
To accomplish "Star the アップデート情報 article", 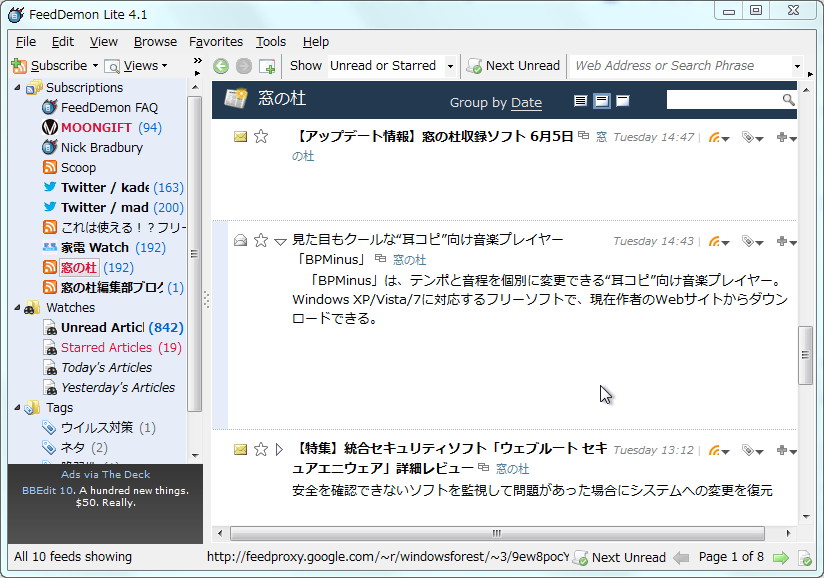I will pyautogui.click(x=261, y=137).
